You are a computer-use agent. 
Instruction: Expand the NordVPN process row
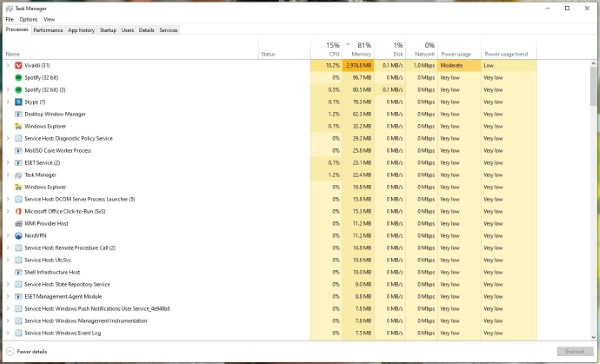click(8, 236)
